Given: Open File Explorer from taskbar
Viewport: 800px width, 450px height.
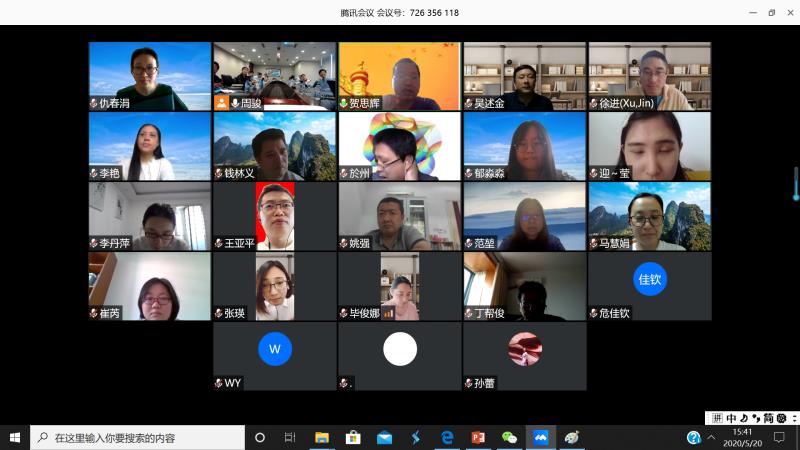Looking at the screenshot, I should [x=322, y=438].
